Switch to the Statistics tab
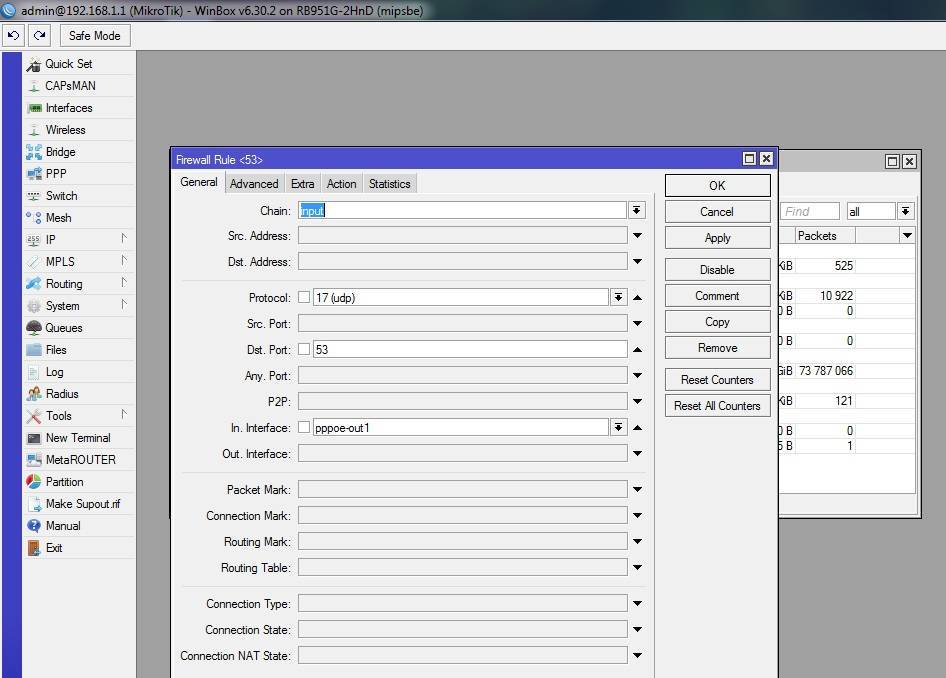946x678 pixels. (x=389, y=184)
